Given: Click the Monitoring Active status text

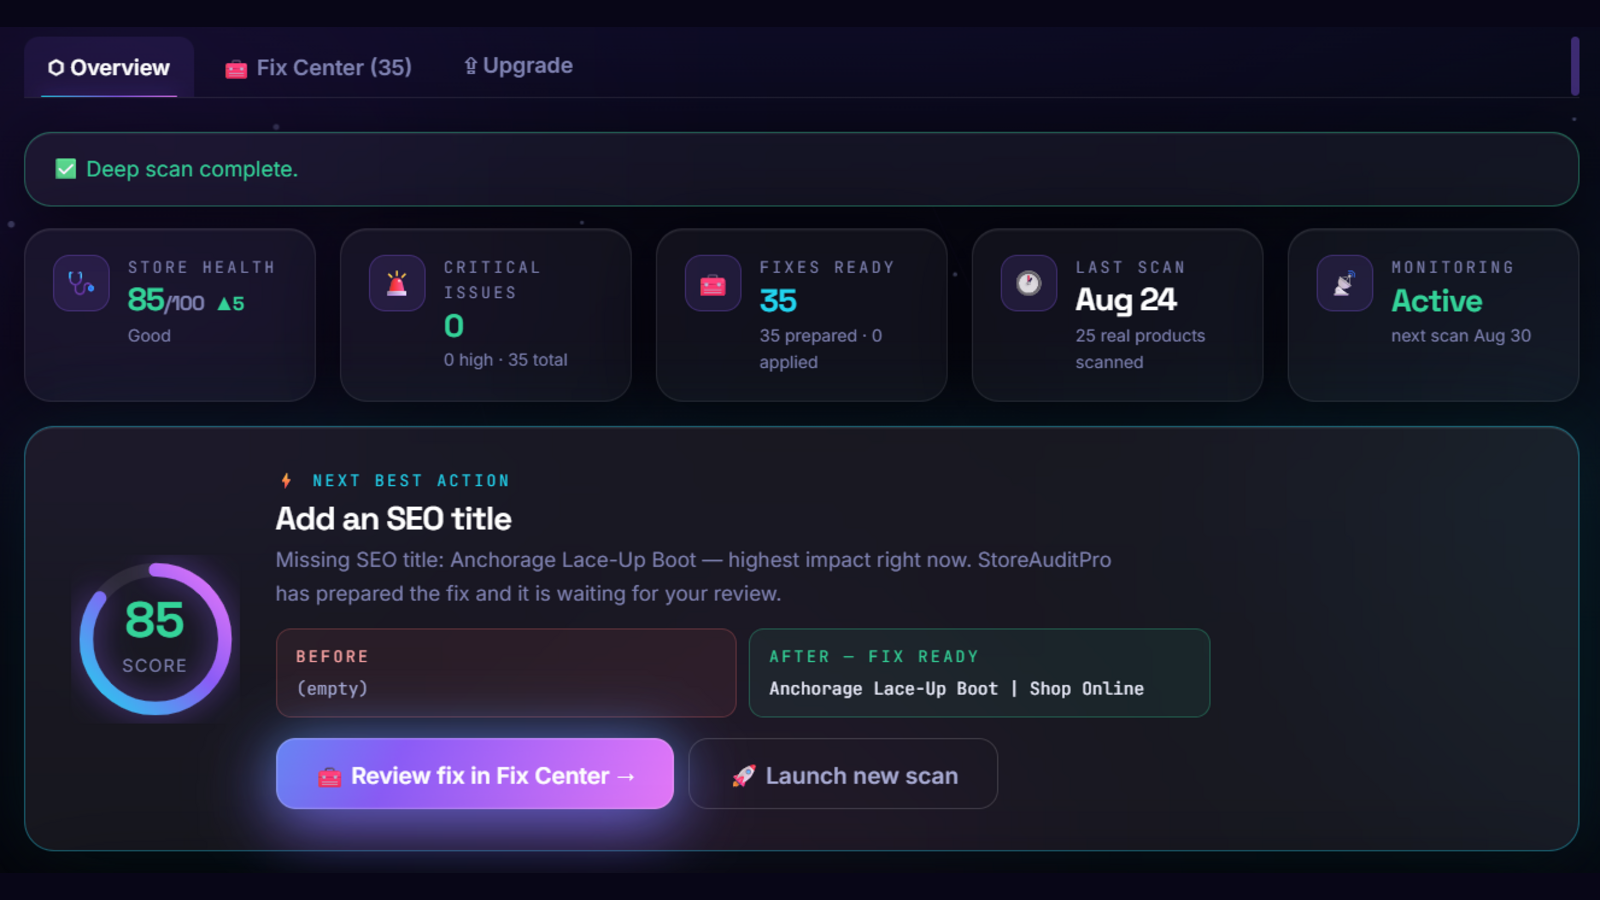Looking at the screenshot, I should pyautogui.click(x=1437, y=301).
